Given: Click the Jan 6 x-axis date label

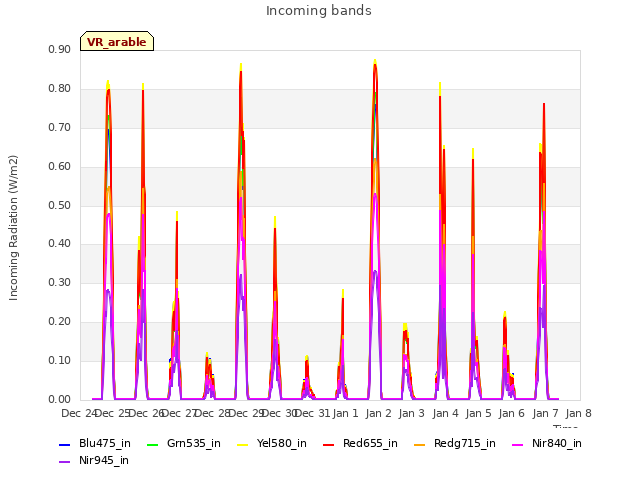Looking at the screenshot, I should [512, 413].
